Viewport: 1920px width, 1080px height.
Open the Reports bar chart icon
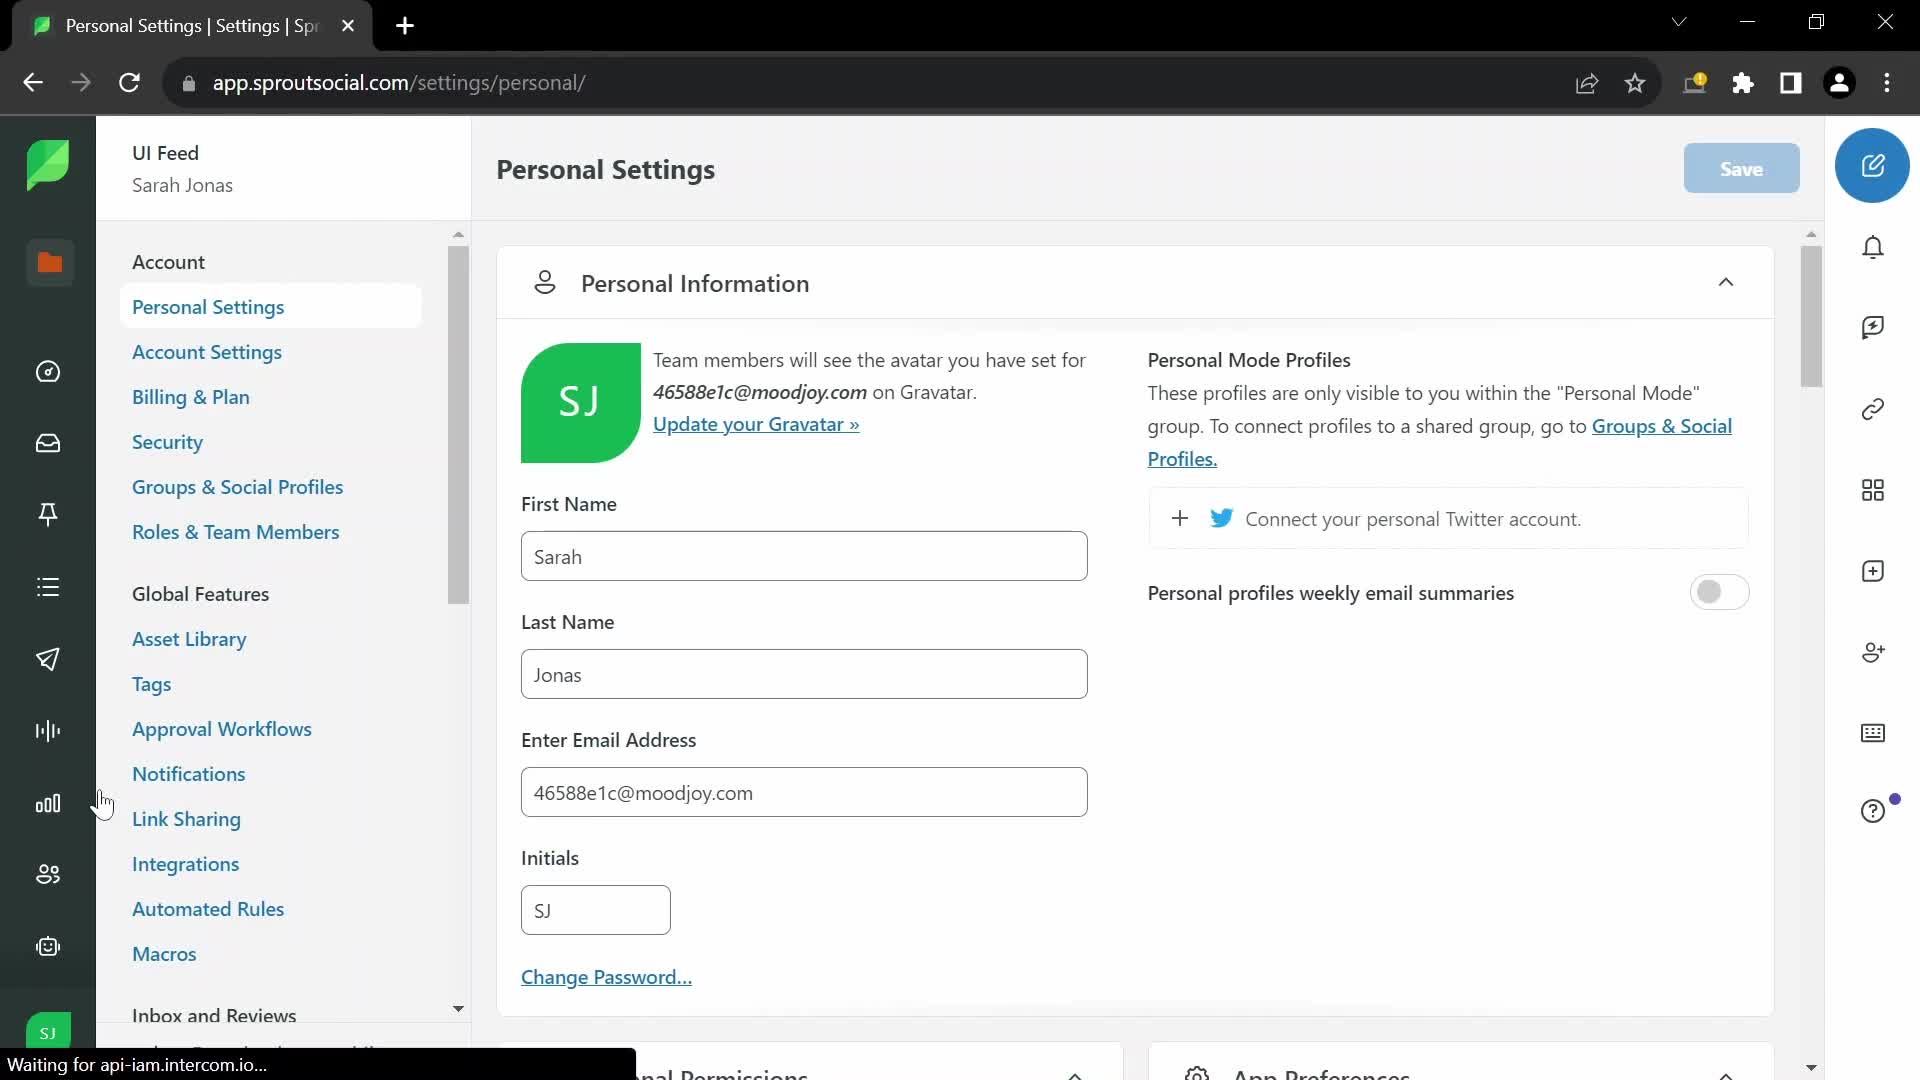pos(48,803)
